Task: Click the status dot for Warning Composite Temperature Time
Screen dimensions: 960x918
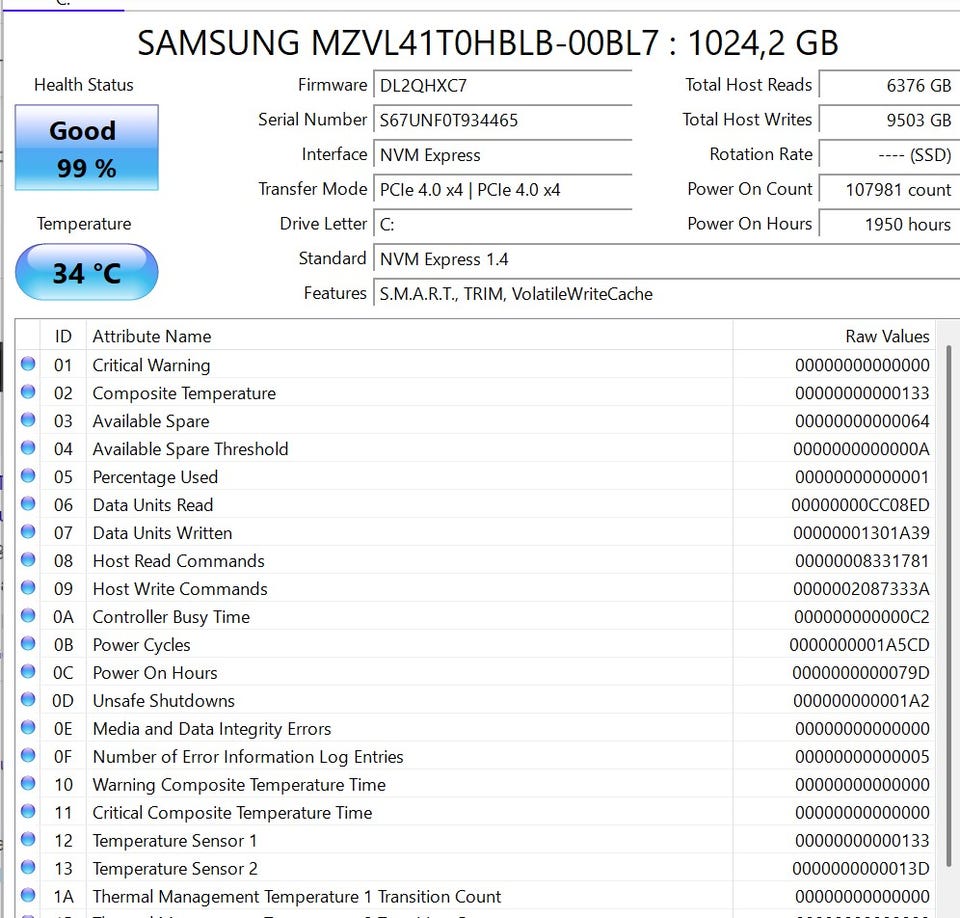Action: tap(28, 783)
